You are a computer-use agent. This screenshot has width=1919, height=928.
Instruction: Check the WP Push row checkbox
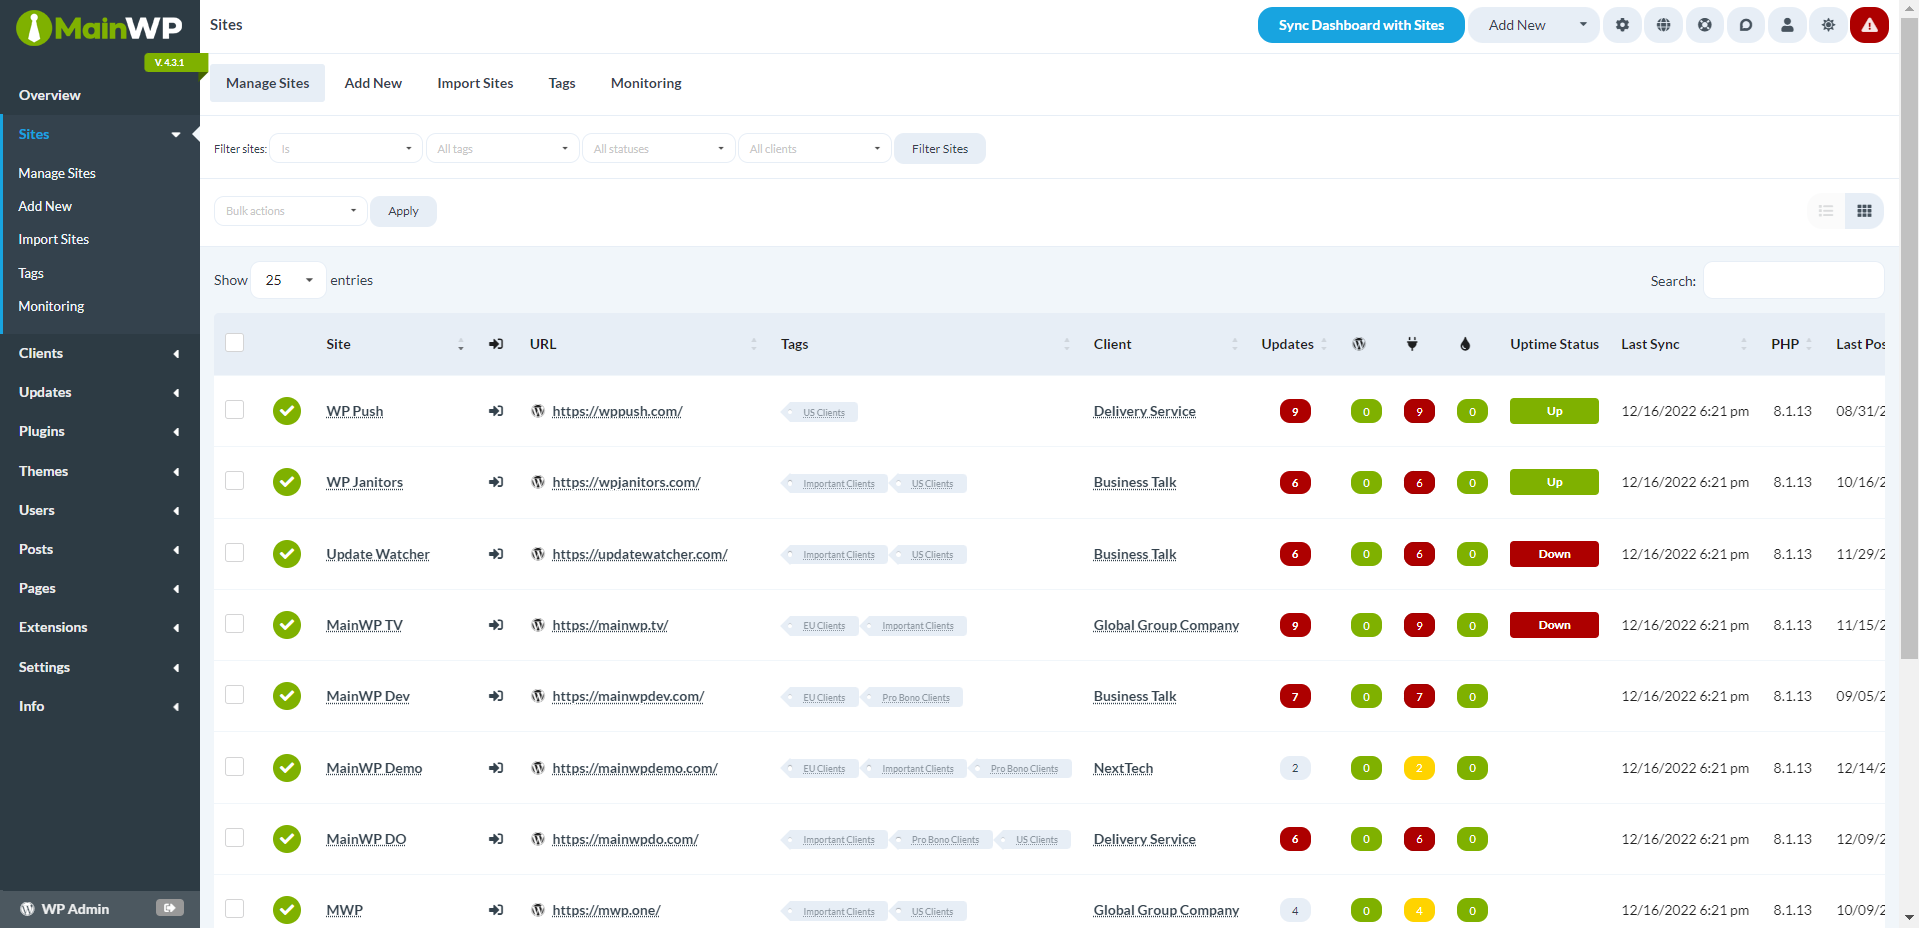pos(235,409)
